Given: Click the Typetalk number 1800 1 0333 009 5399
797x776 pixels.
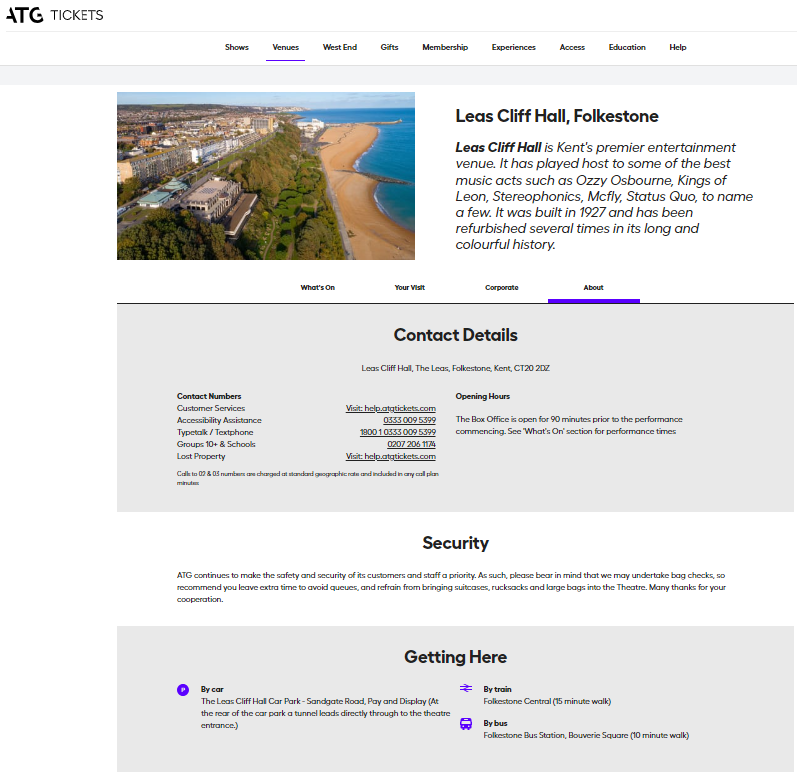Looking at the screenshot, I should [x=398, y=432].
